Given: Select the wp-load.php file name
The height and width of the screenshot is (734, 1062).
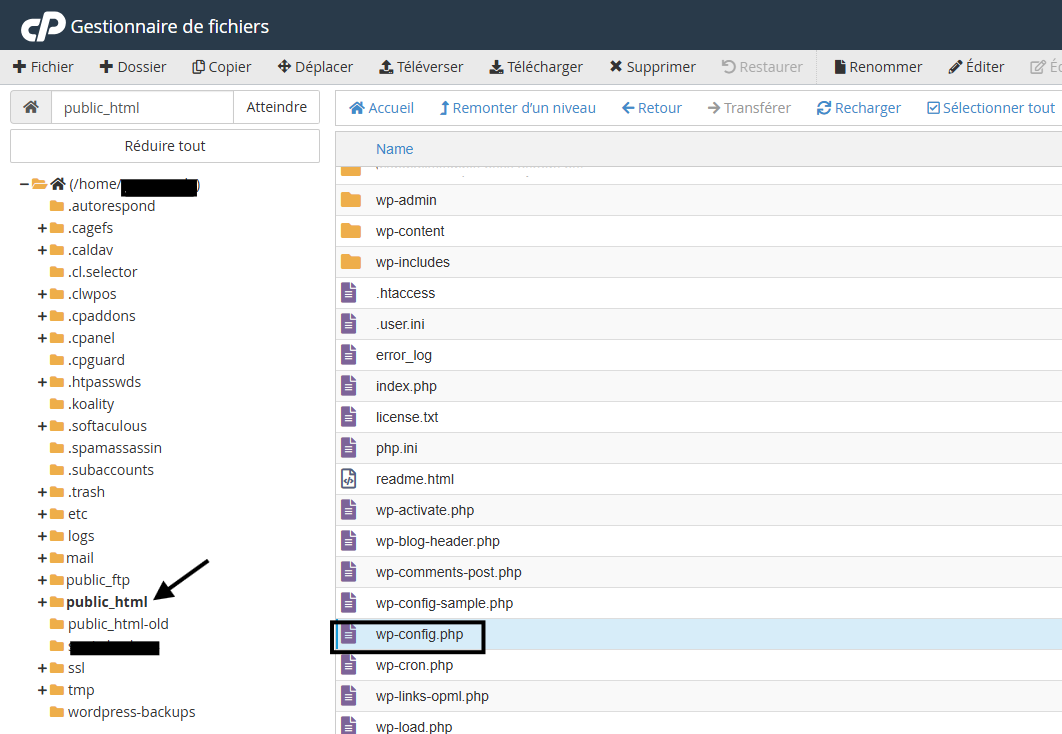Looking at the screenshot, I should (x=414, y=727).
